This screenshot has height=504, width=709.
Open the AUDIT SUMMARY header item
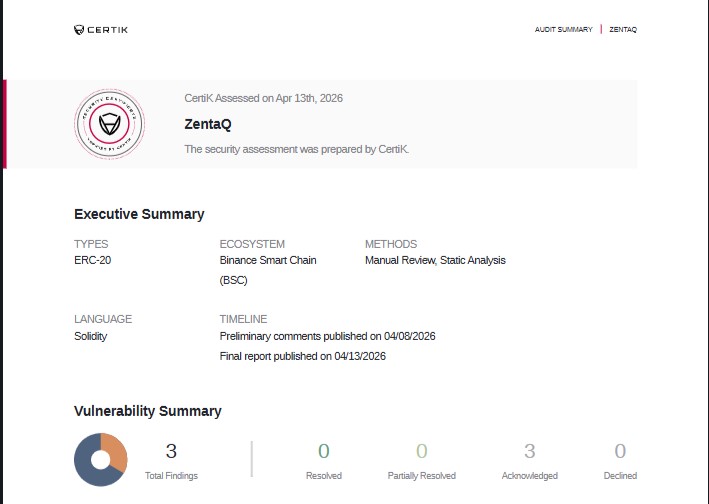pyautogui.click(x=563, y=29)
